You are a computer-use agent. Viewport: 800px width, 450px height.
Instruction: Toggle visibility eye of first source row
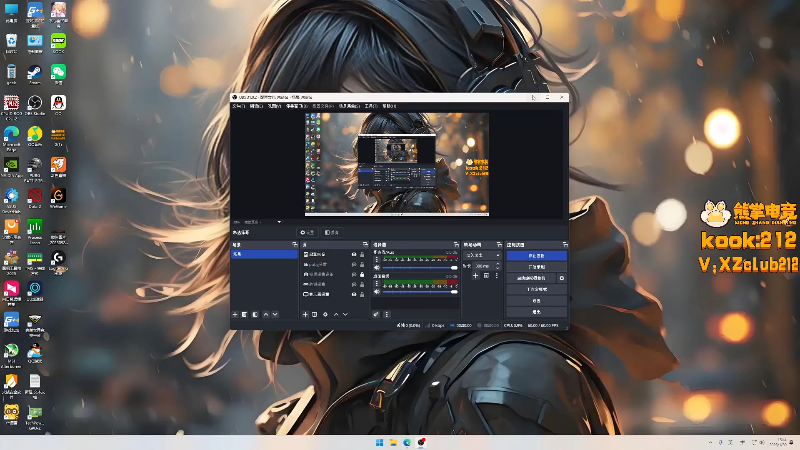point(354,255)
